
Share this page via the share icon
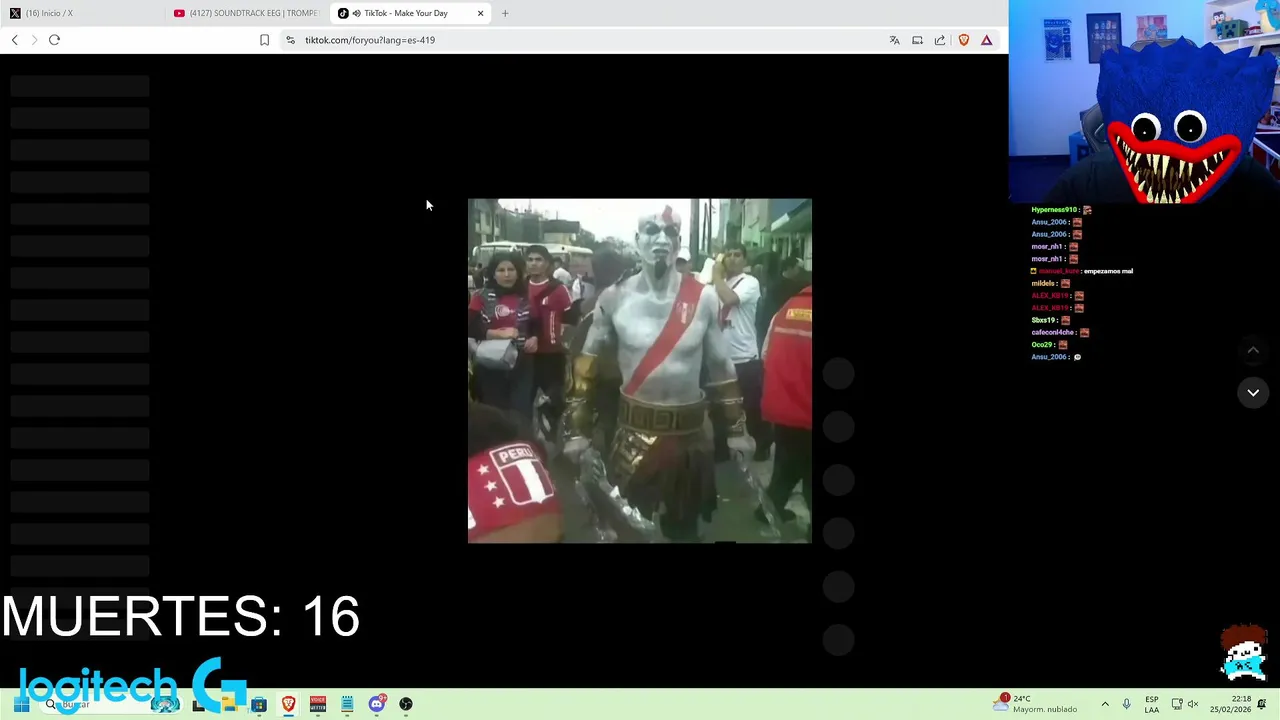click(x=940, y=40)
